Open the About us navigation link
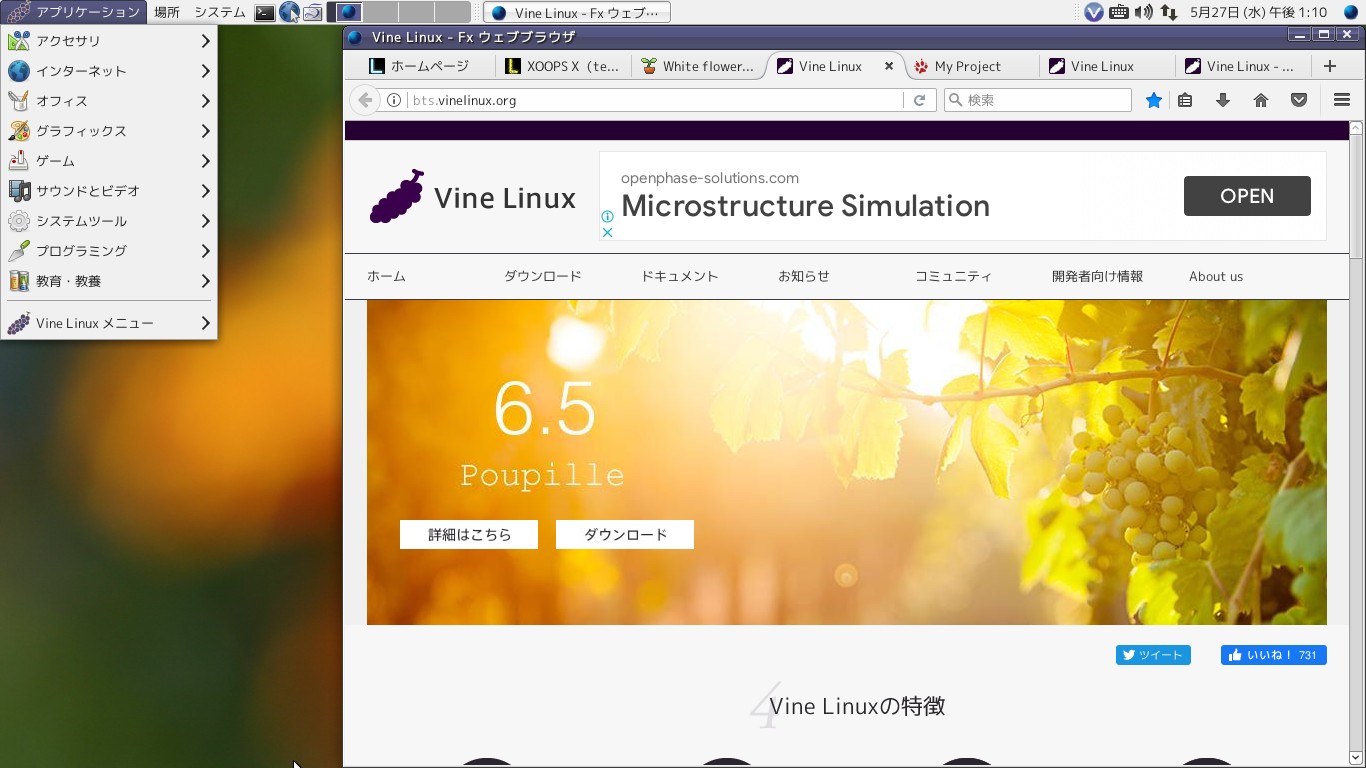This screenshot has width=1366, height=768. point(1216,277)
